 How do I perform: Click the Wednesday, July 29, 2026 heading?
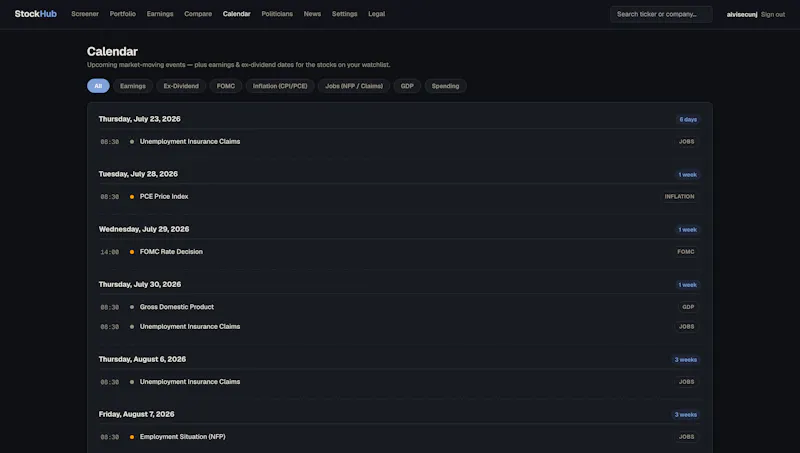tap(144, 229)
